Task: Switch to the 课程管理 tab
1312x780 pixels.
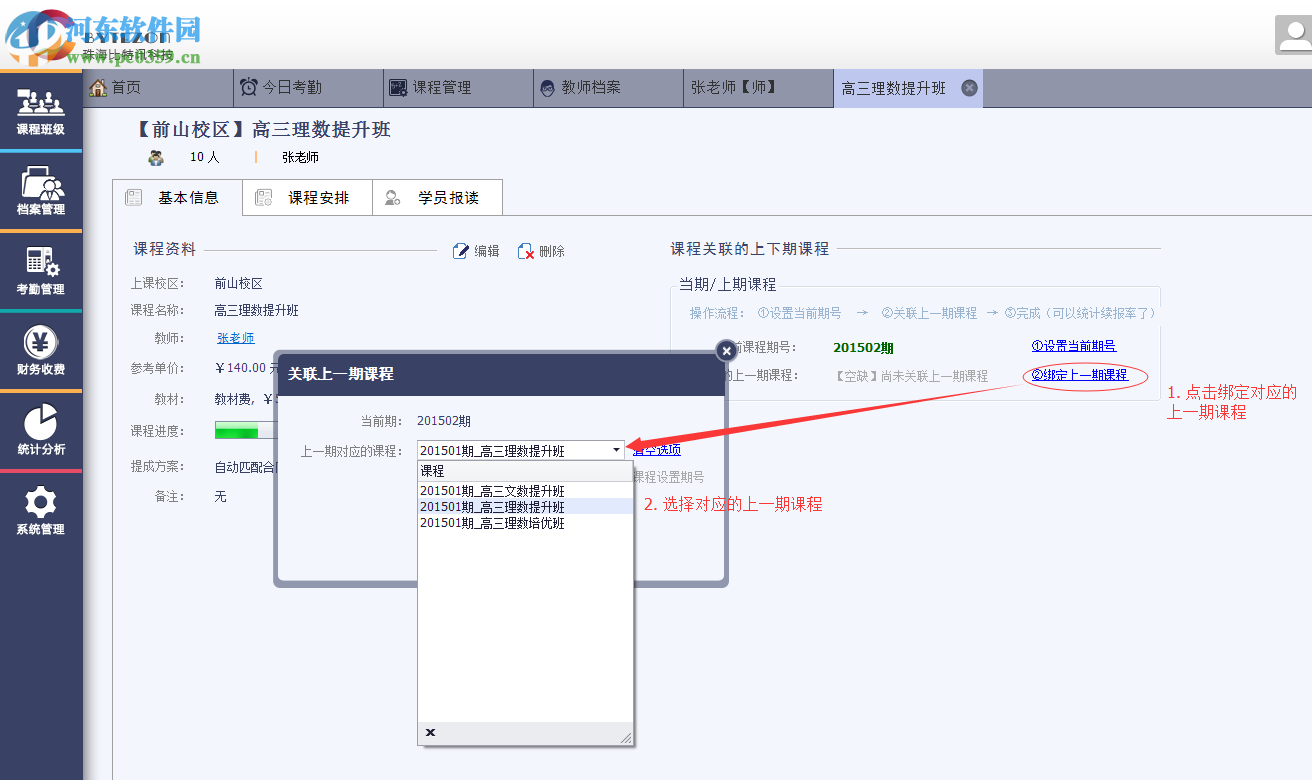Action: pos(458,88)
